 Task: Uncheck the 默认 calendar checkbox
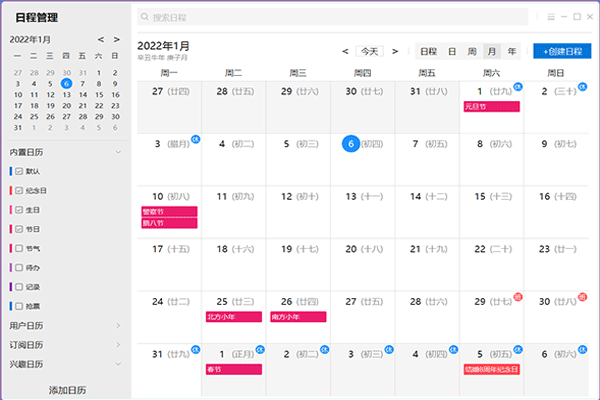(19, 171)
